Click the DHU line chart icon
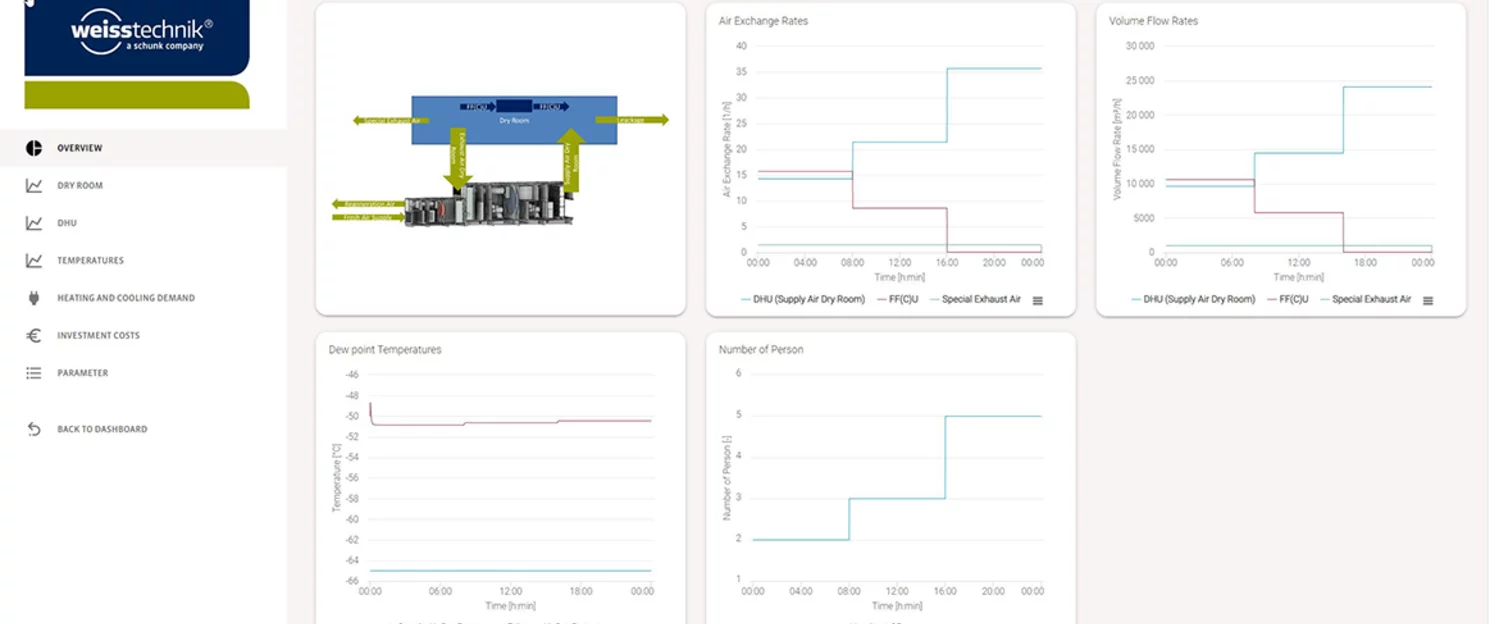This screenshot has width=1499, height=624. click(34, 223)
